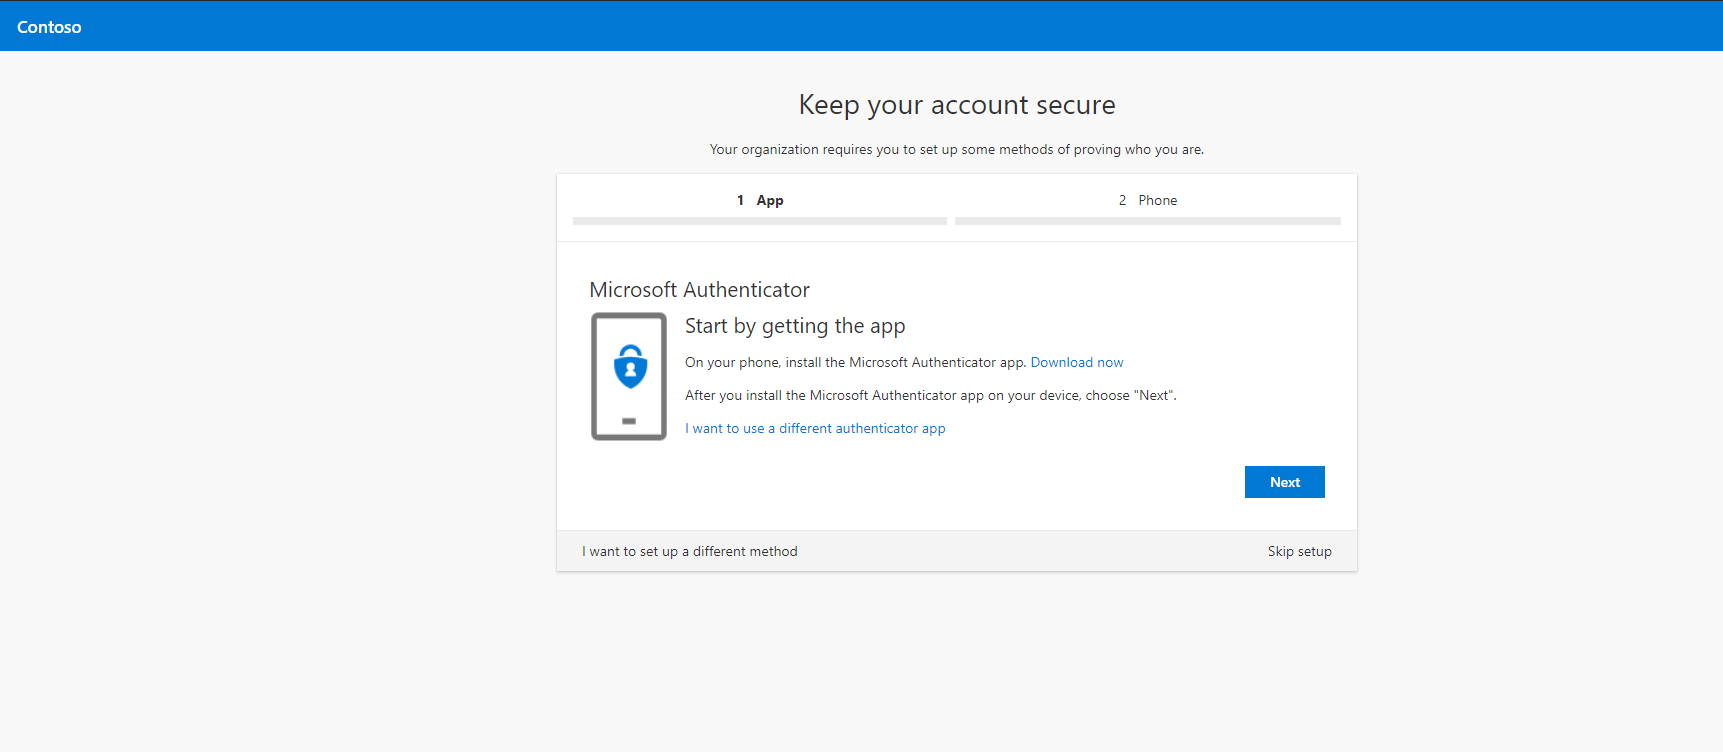Click the 'Start by getting the app' heading
Viewport: 1723px width, 752px height.
[x=795, y=327]
